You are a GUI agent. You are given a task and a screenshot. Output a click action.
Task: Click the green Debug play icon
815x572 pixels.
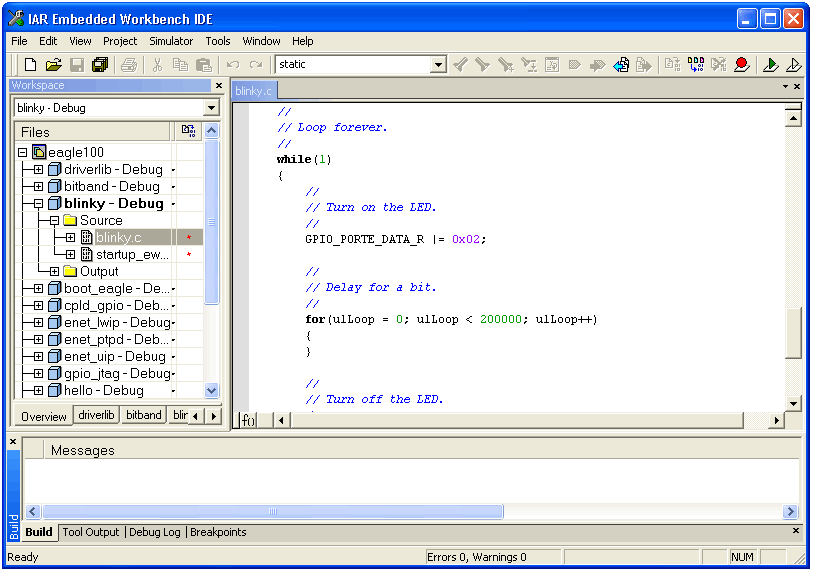771,65
